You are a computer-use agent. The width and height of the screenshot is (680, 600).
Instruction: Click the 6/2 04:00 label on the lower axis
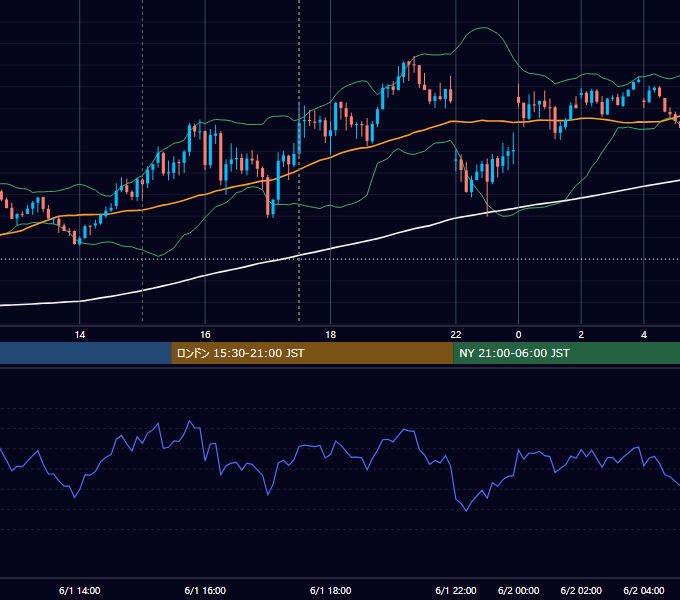[x=644, y=590]
